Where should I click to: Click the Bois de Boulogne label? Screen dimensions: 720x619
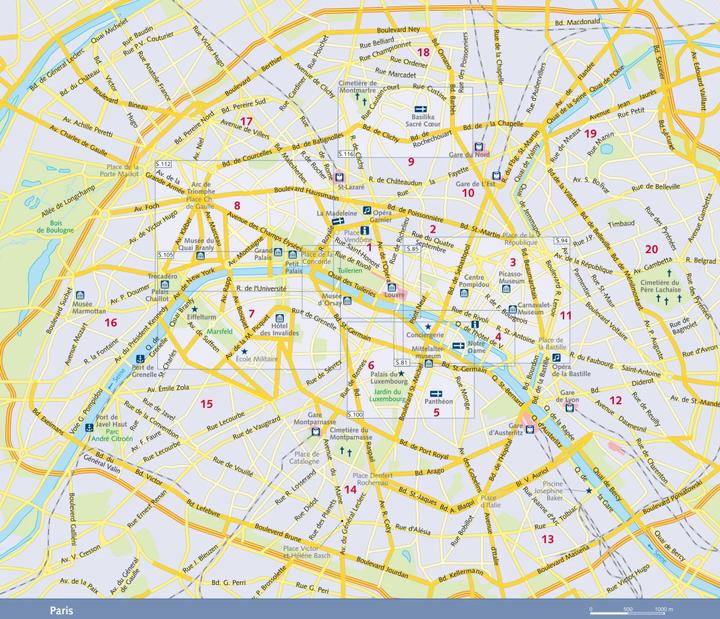tap(55, 226)
